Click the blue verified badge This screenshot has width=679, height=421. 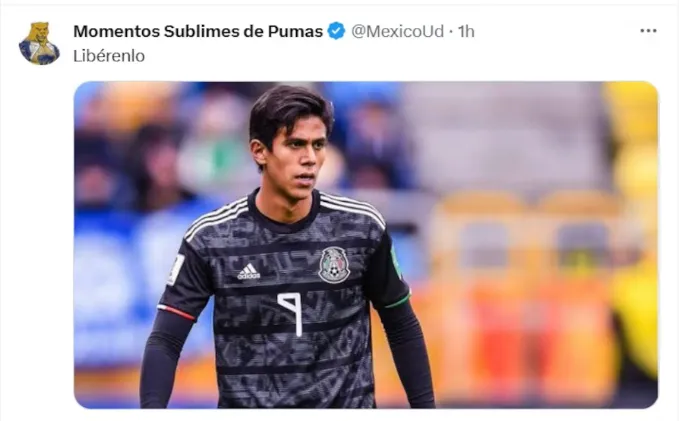336,31
